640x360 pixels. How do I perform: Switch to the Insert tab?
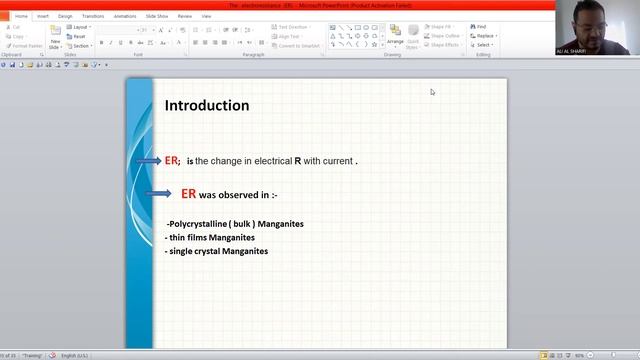(43, 16)
